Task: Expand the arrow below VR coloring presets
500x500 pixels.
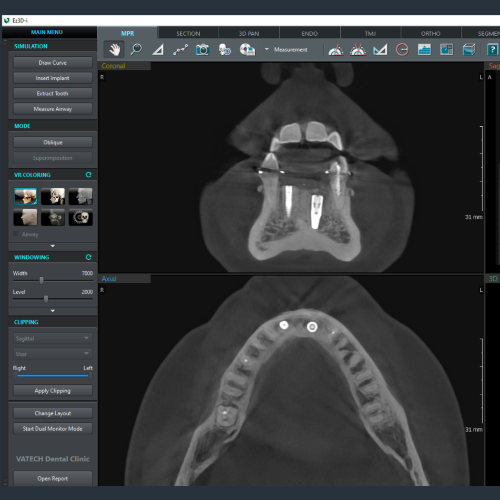Action: pyautogui.click(x=53, y=246)
